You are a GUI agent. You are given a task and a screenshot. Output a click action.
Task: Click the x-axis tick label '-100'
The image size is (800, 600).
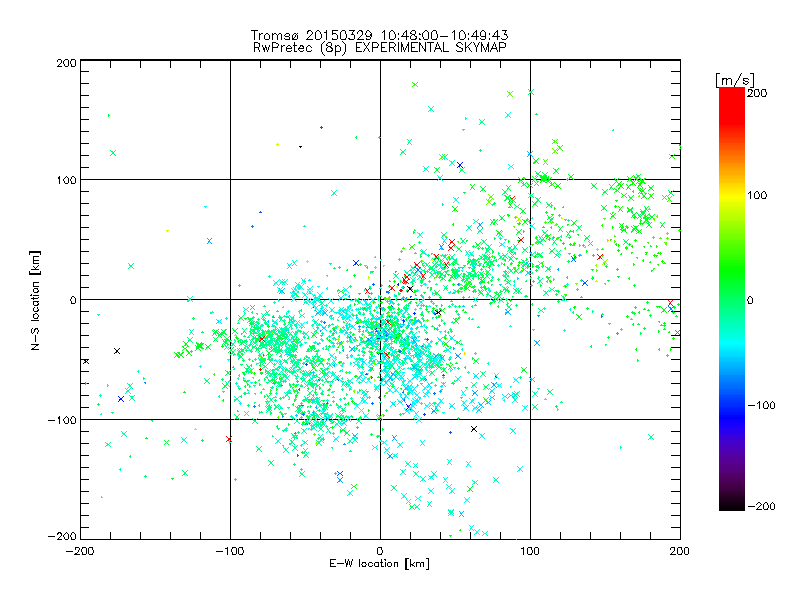pos(230,552)
